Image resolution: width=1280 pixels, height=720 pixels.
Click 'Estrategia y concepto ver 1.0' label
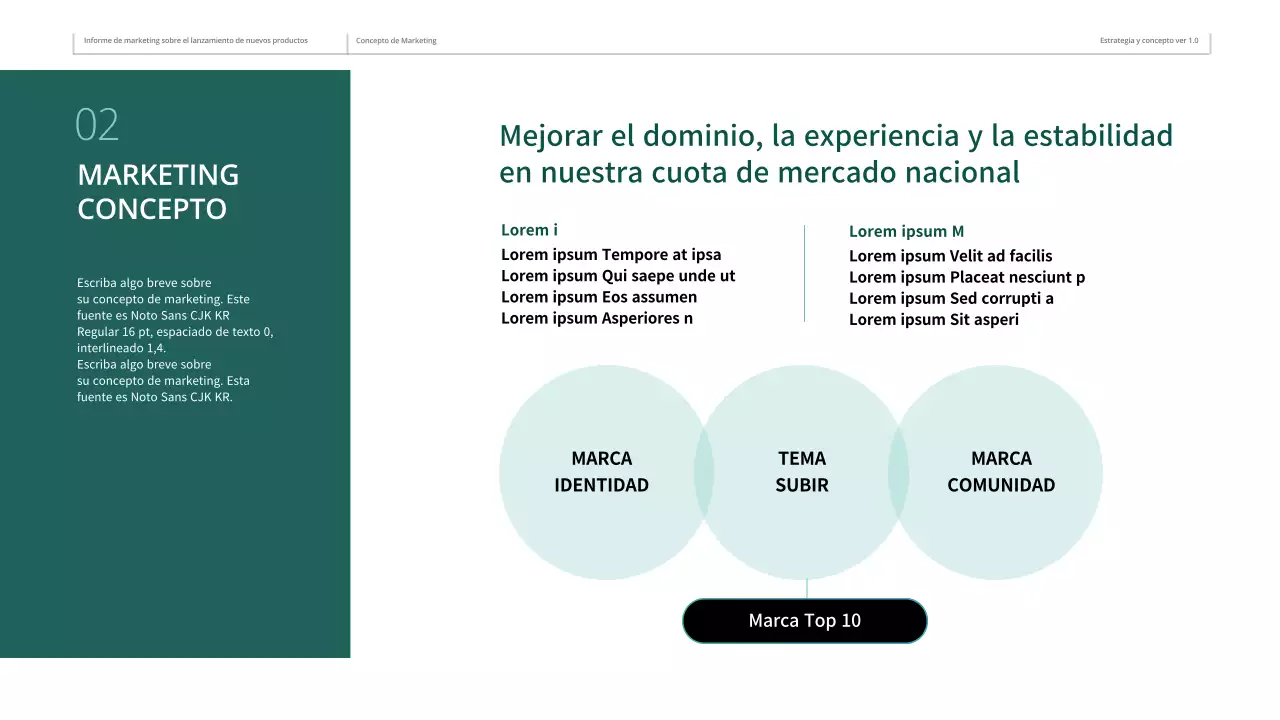[1148, 40]
